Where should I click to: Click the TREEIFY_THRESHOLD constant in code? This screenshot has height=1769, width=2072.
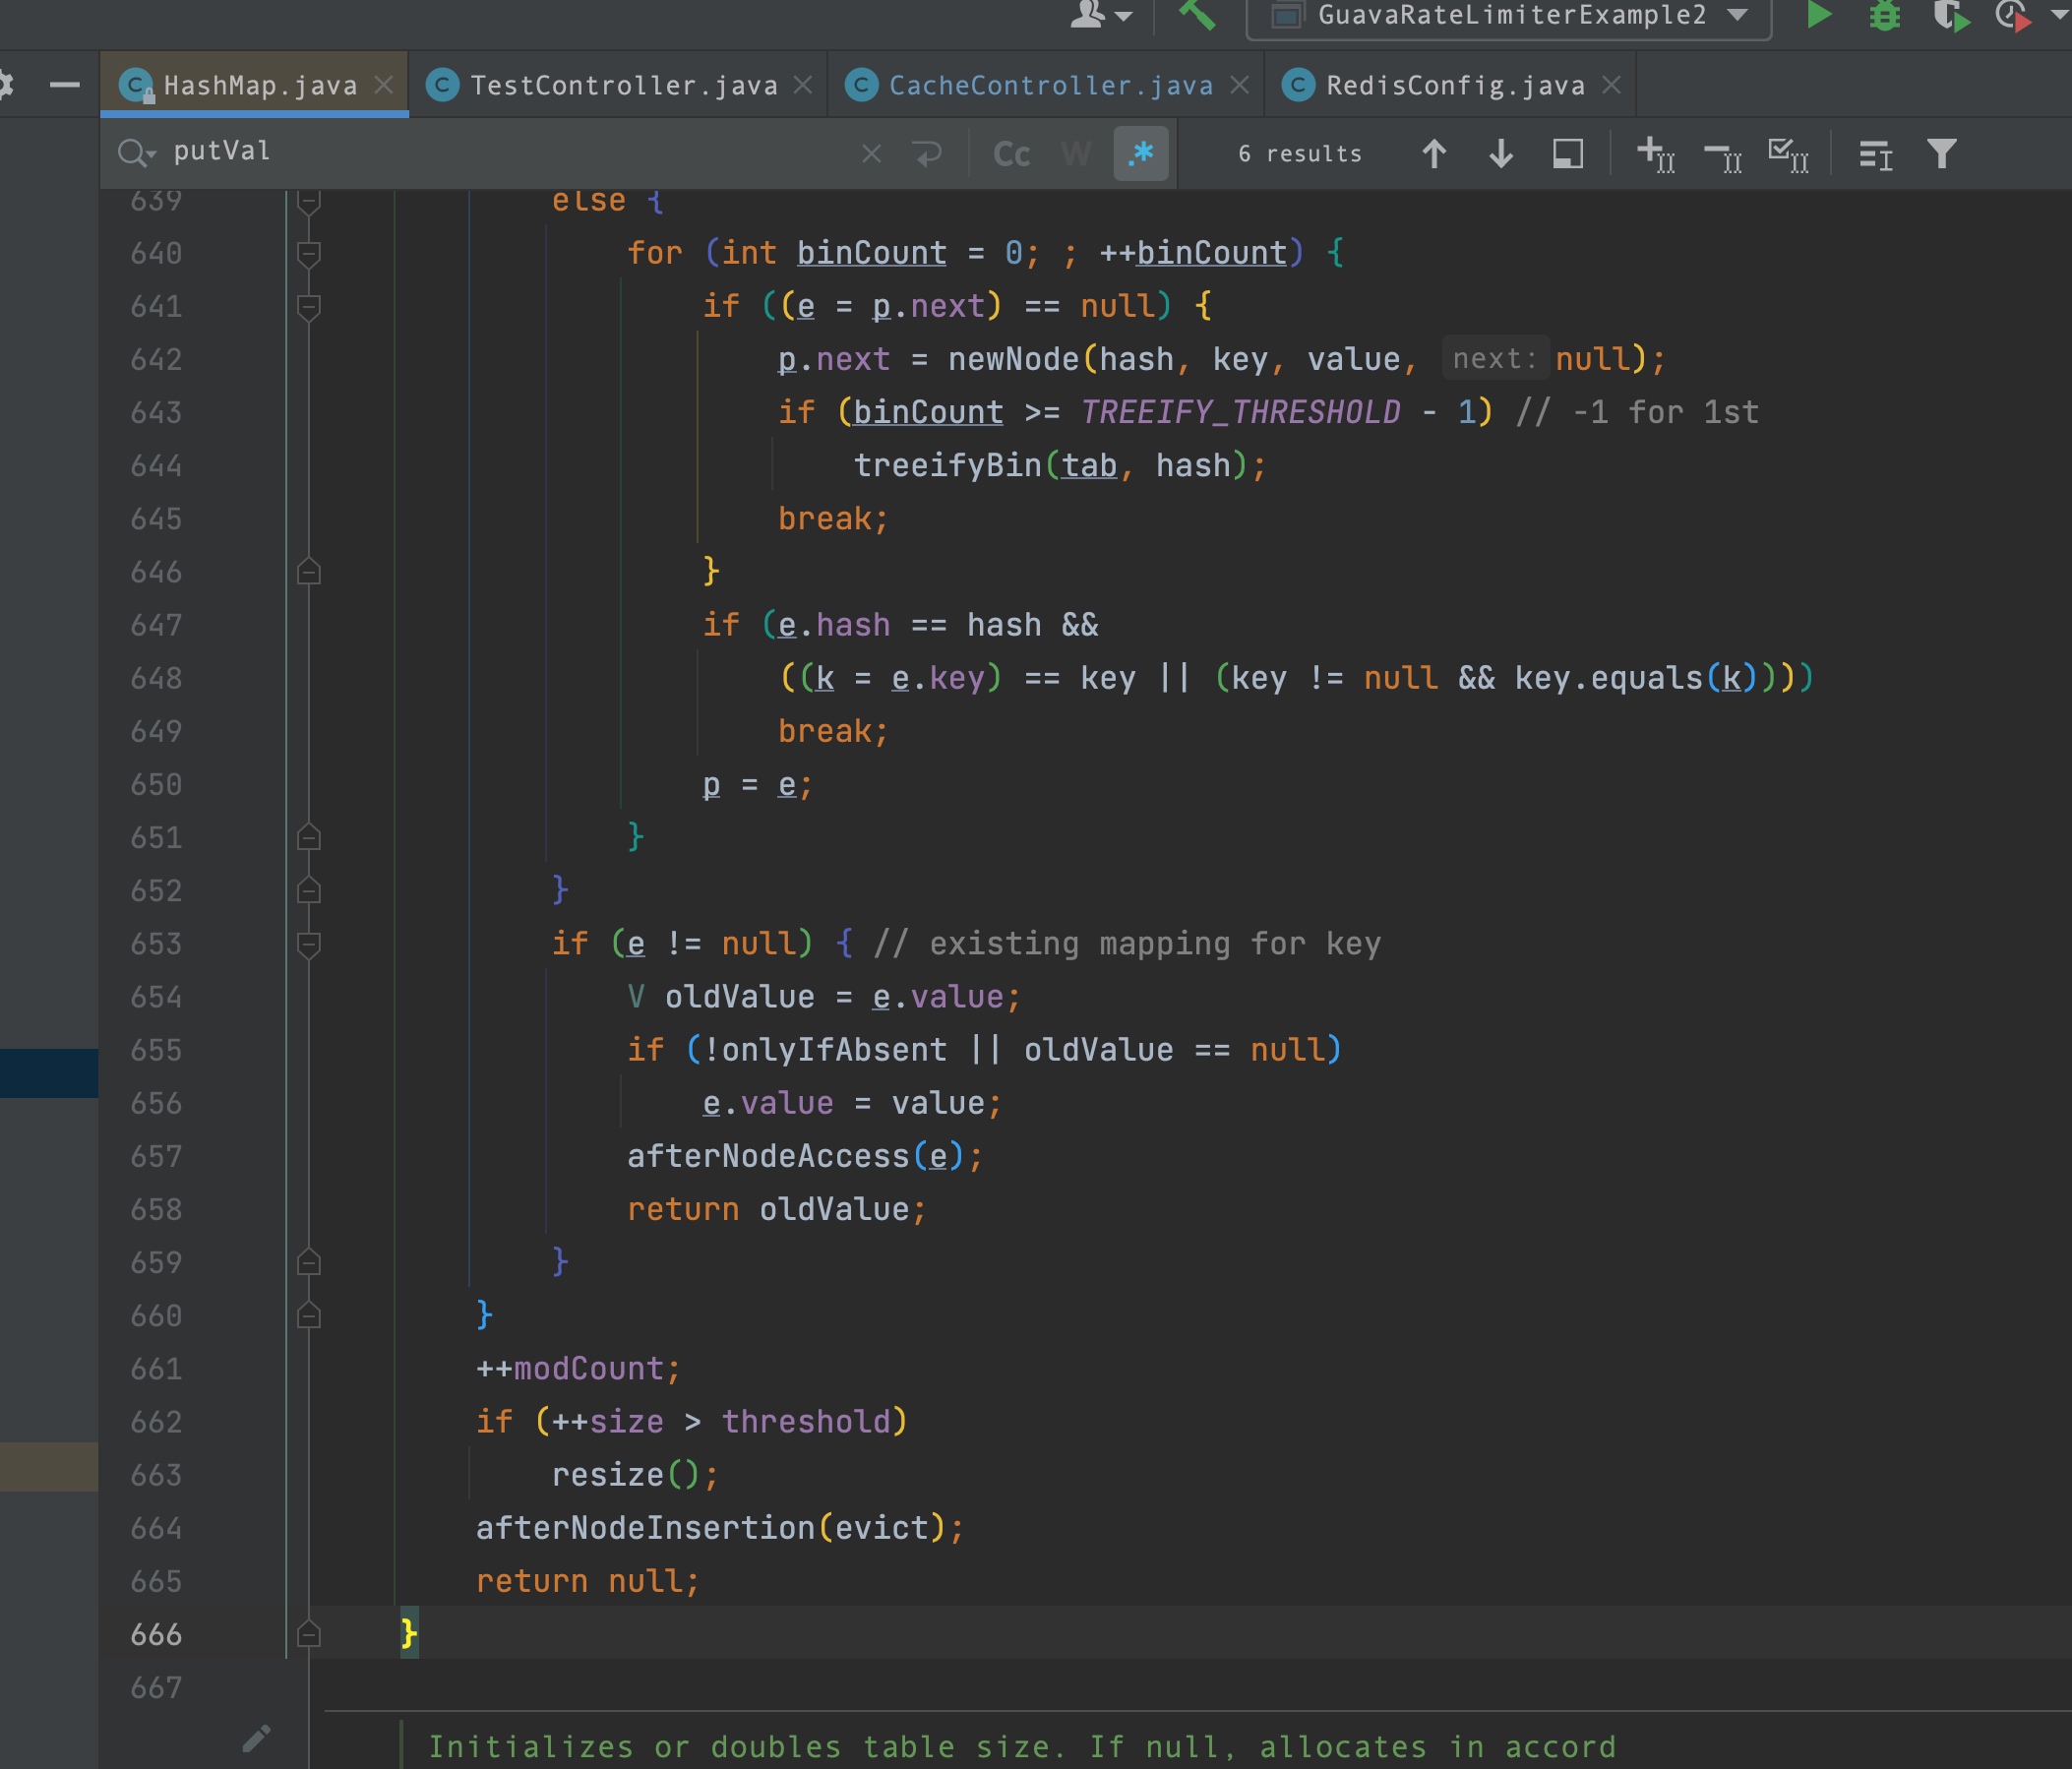pyautogui.click(x=1240, y=413)
